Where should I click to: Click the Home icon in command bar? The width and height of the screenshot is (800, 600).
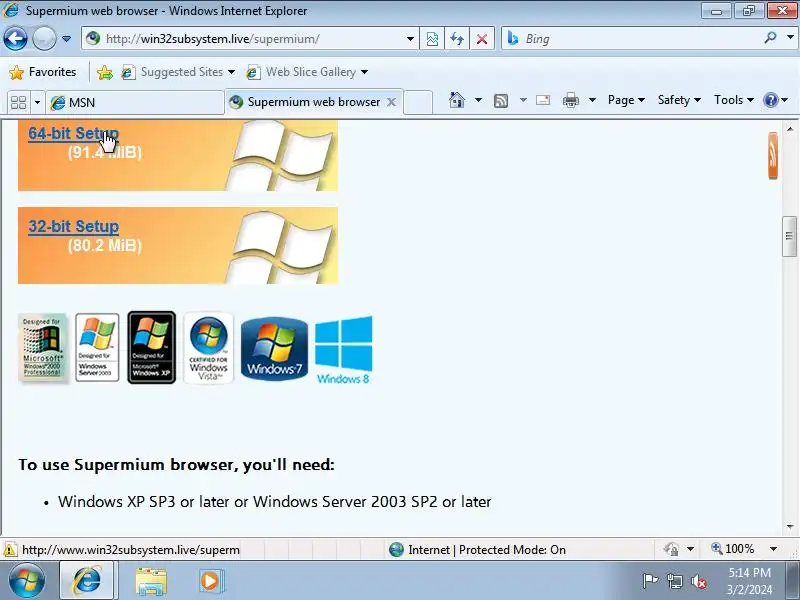(x=457, y=100)
